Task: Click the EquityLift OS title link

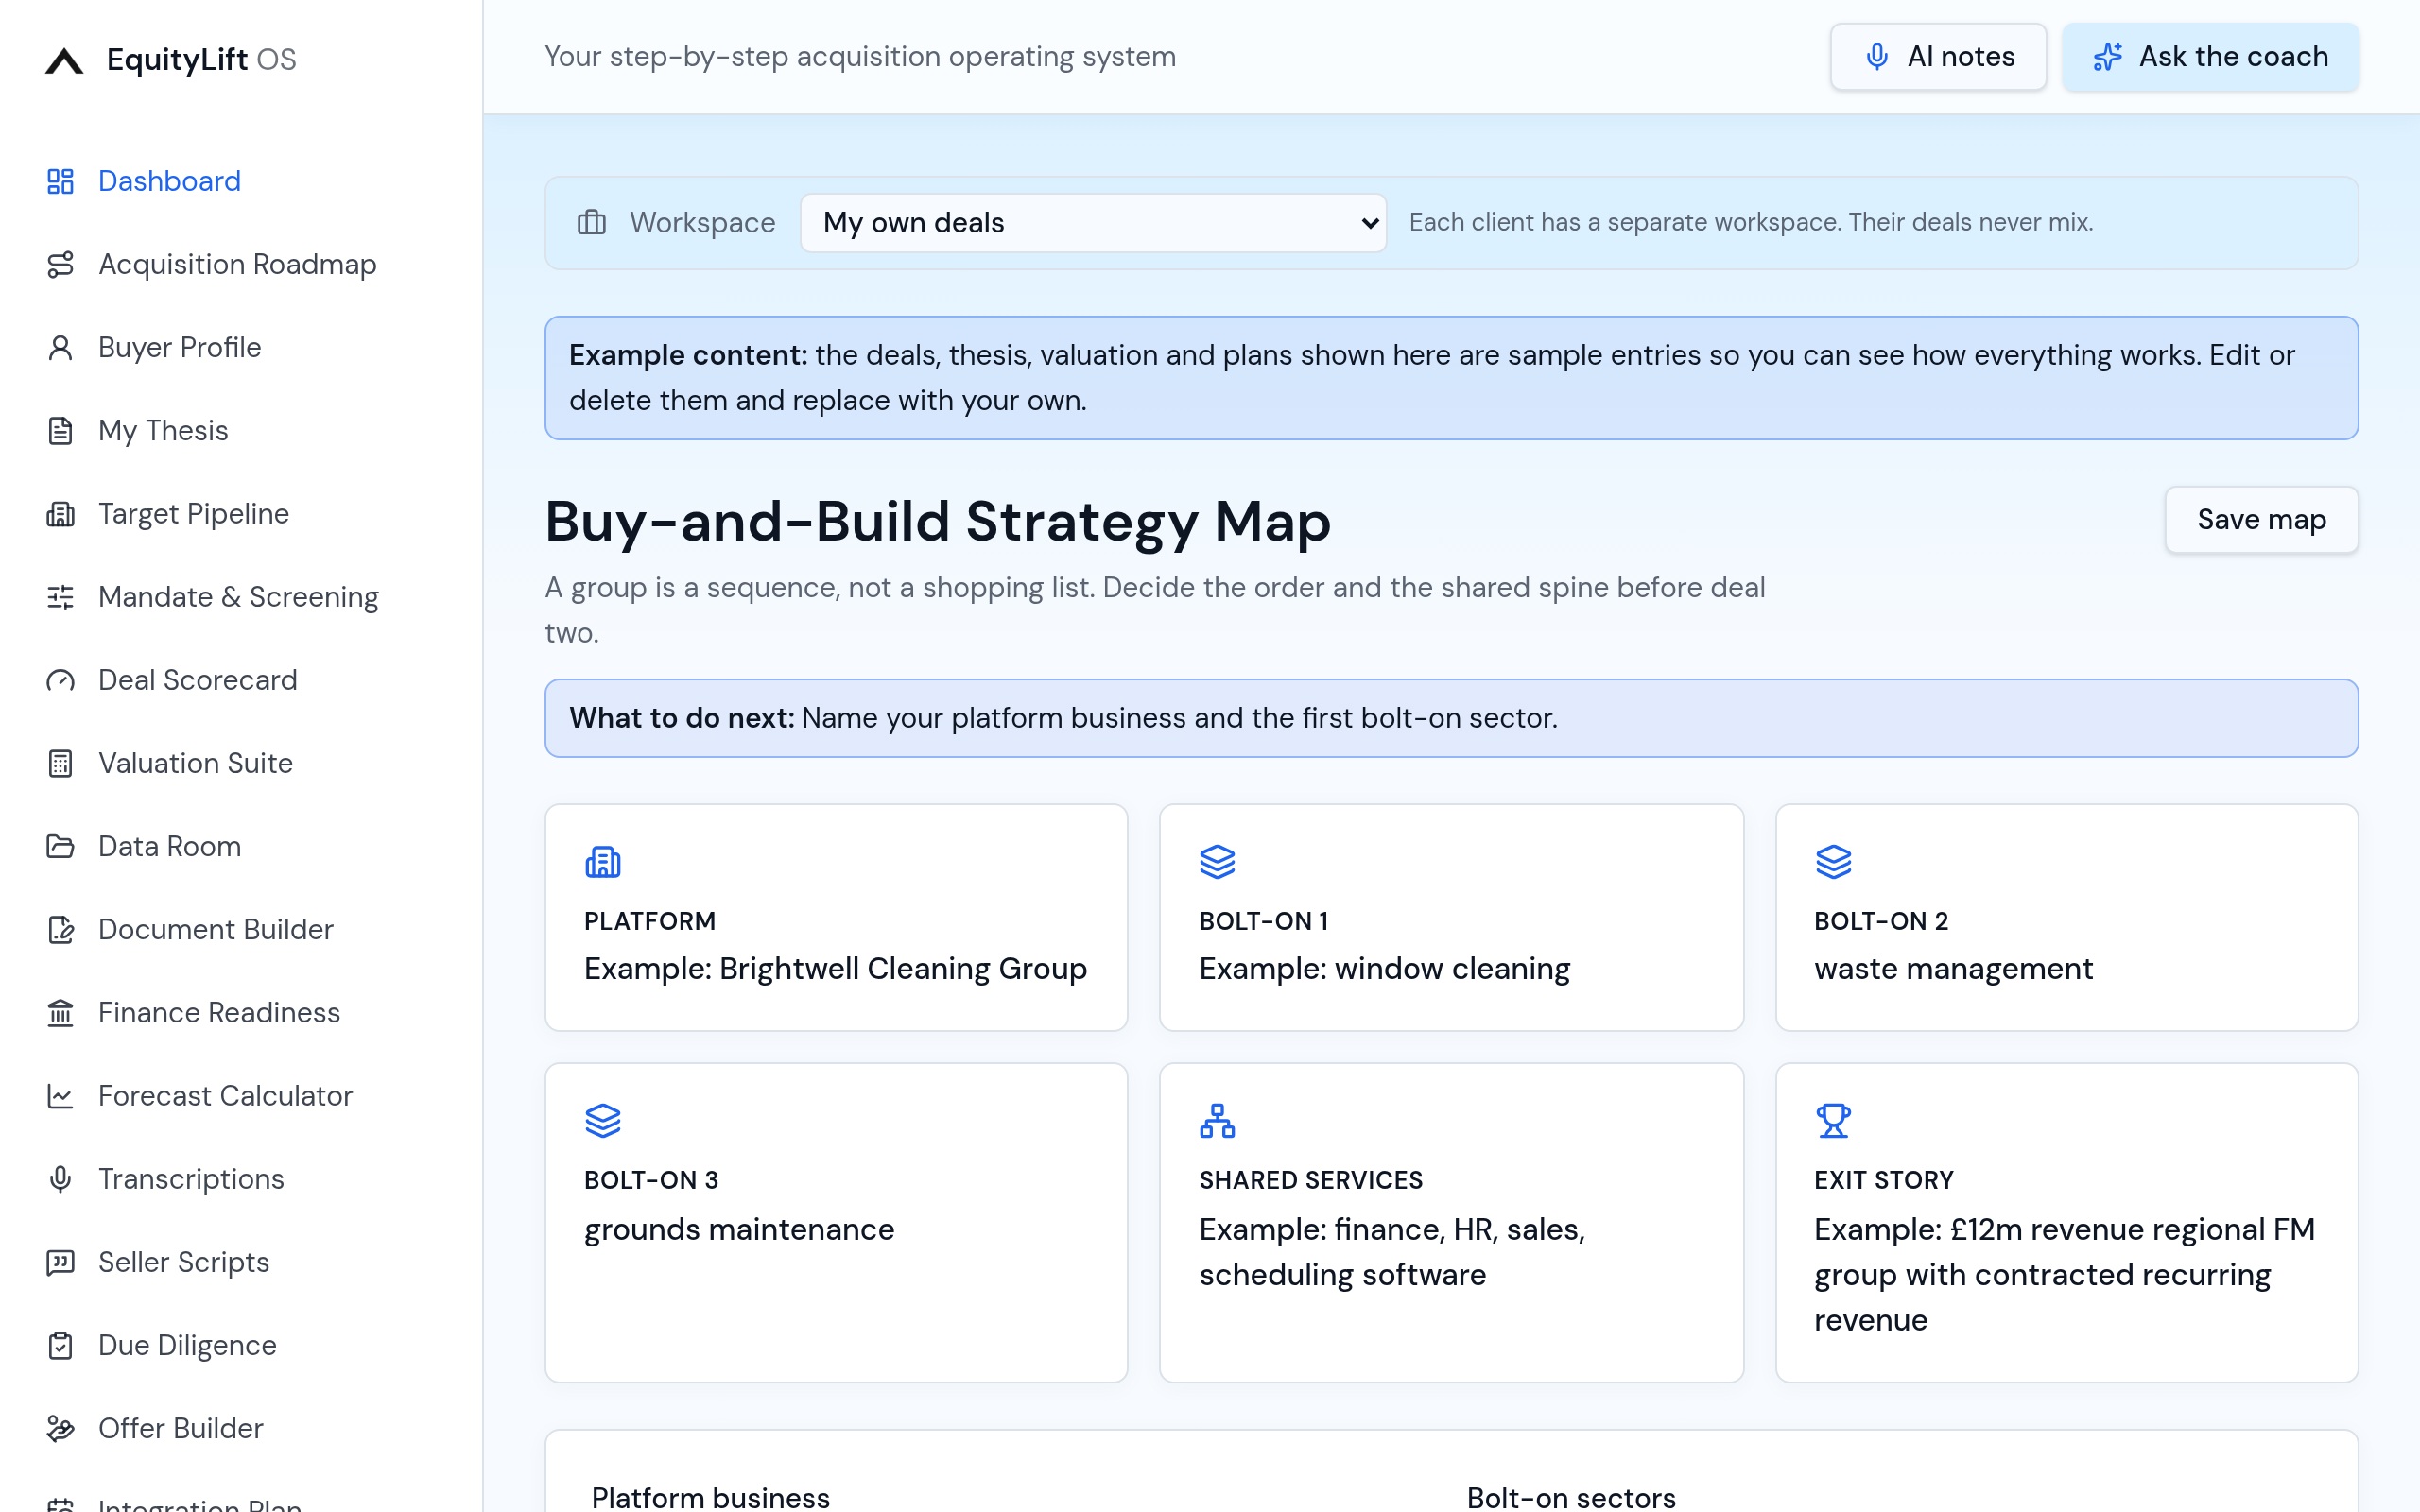Action: tap(201, 60)
